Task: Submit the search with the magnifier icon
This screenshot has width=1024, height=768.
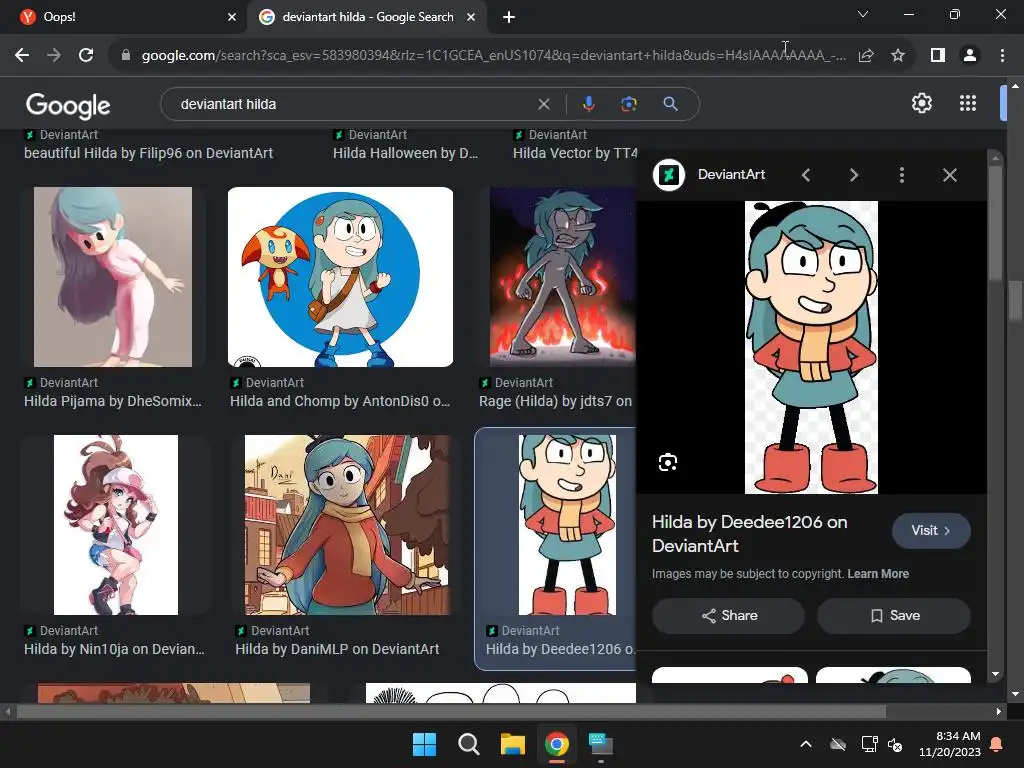Action: [x=670, y=104]
